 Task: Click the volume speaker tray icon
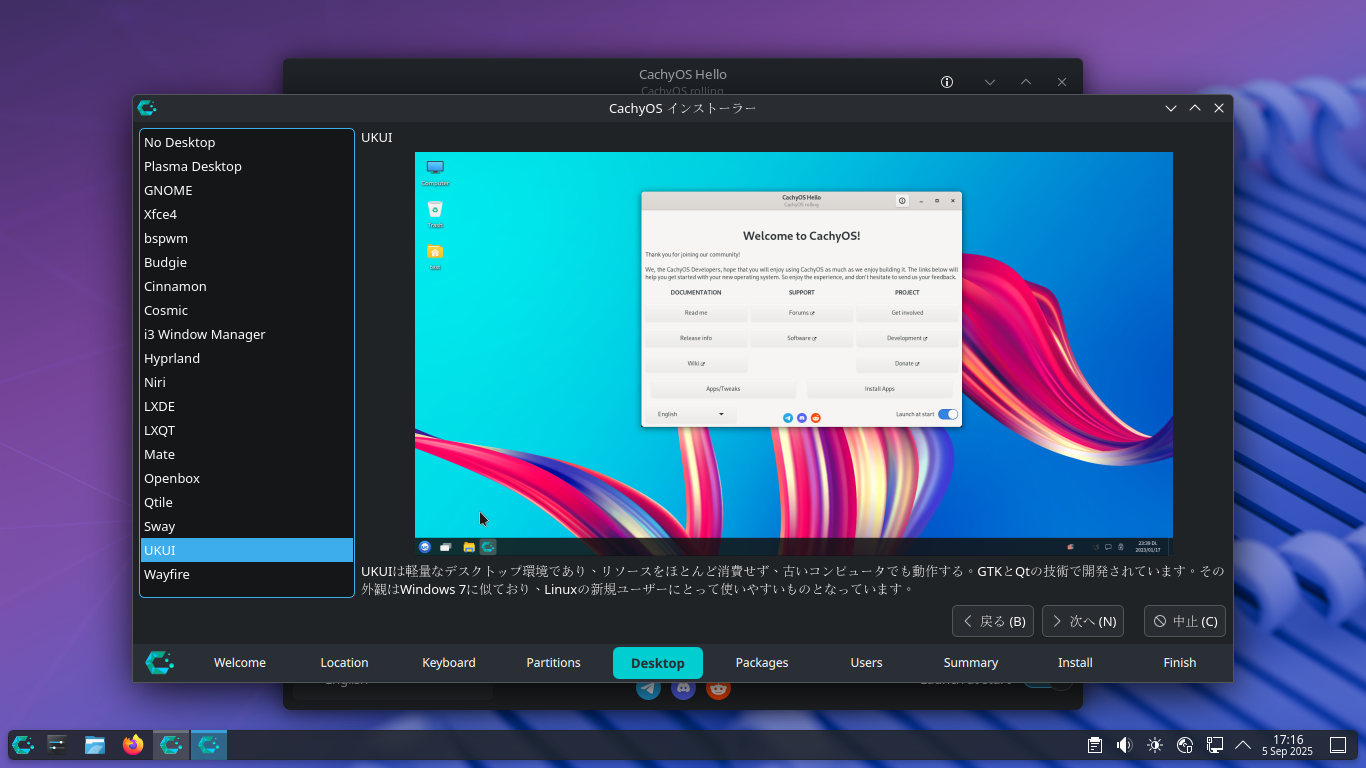tap(1124, 745)
